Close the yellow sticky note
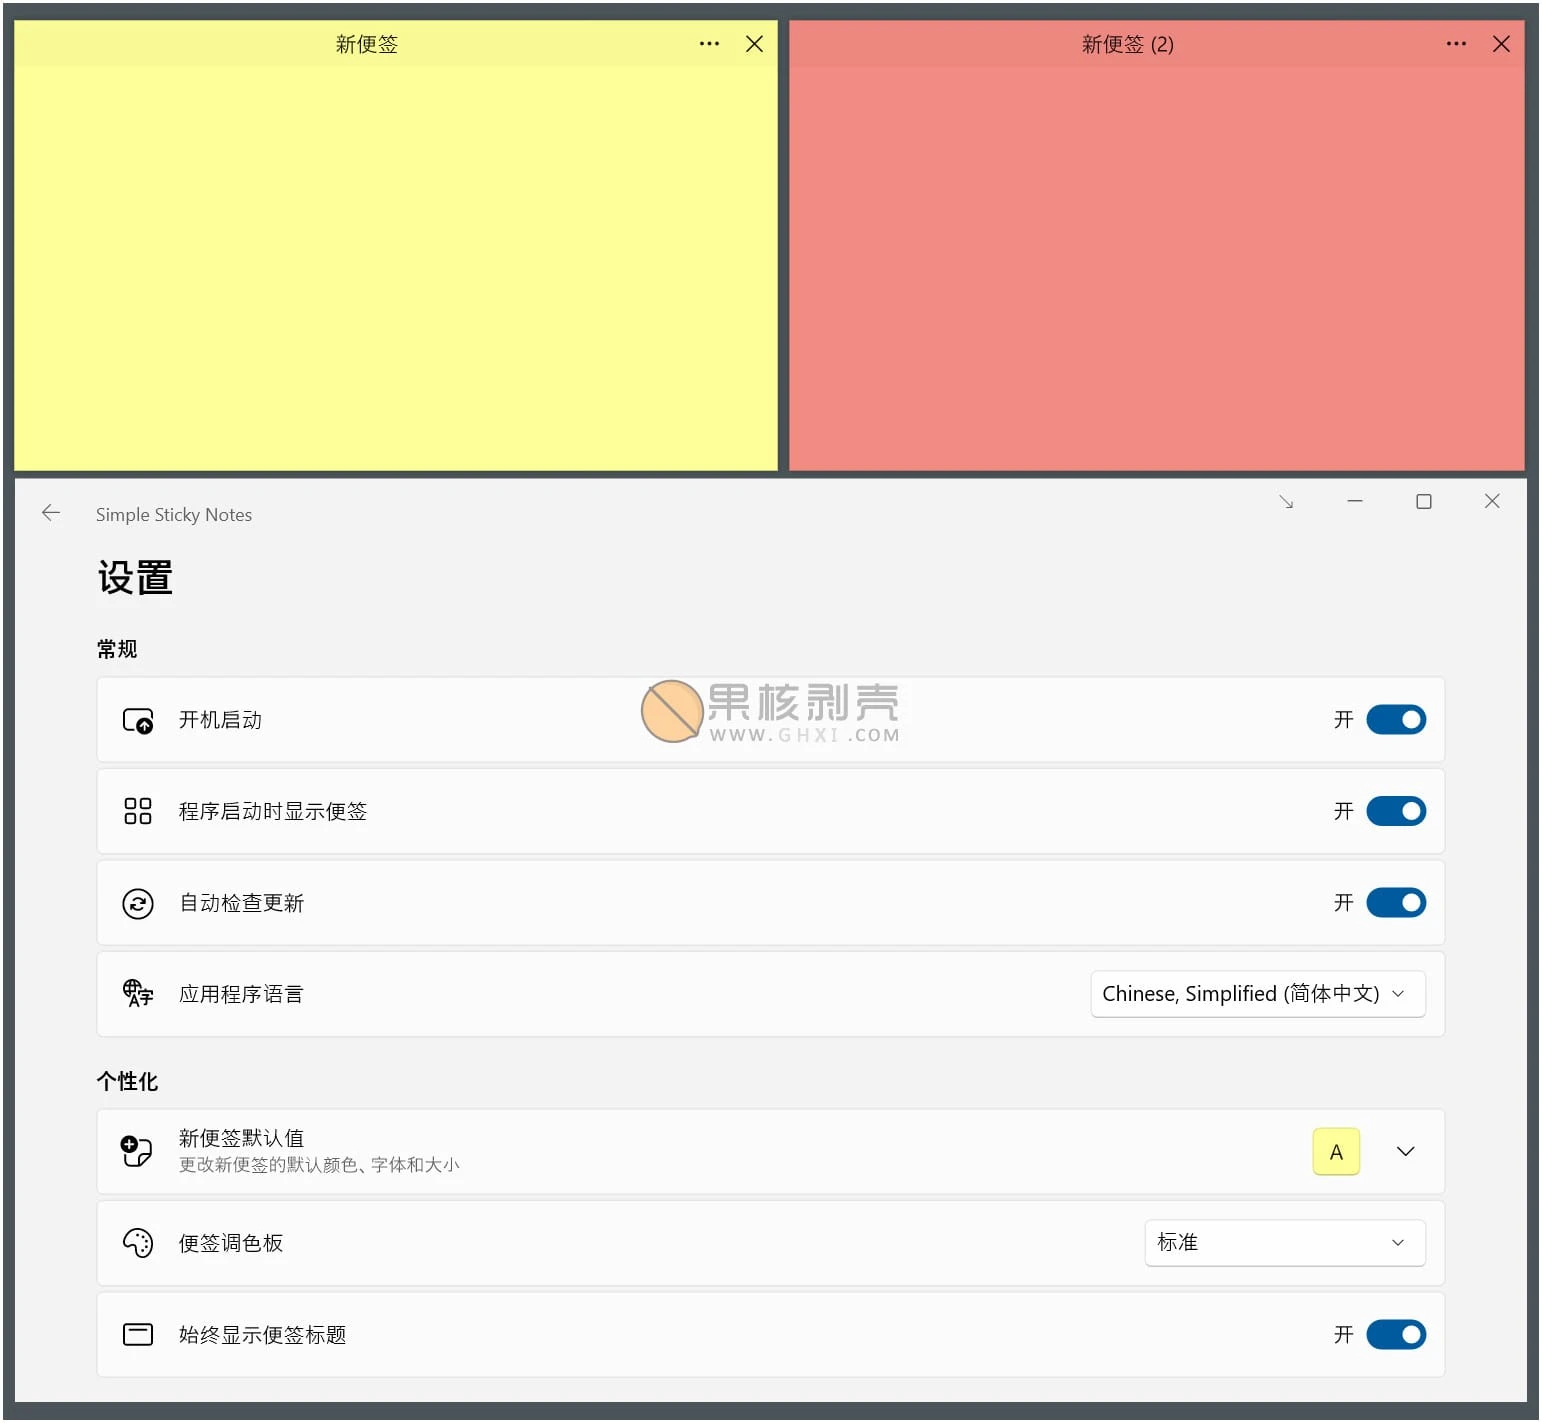Image resolution: width=1542 pixels, height=1423 pixels. point(754,44)
